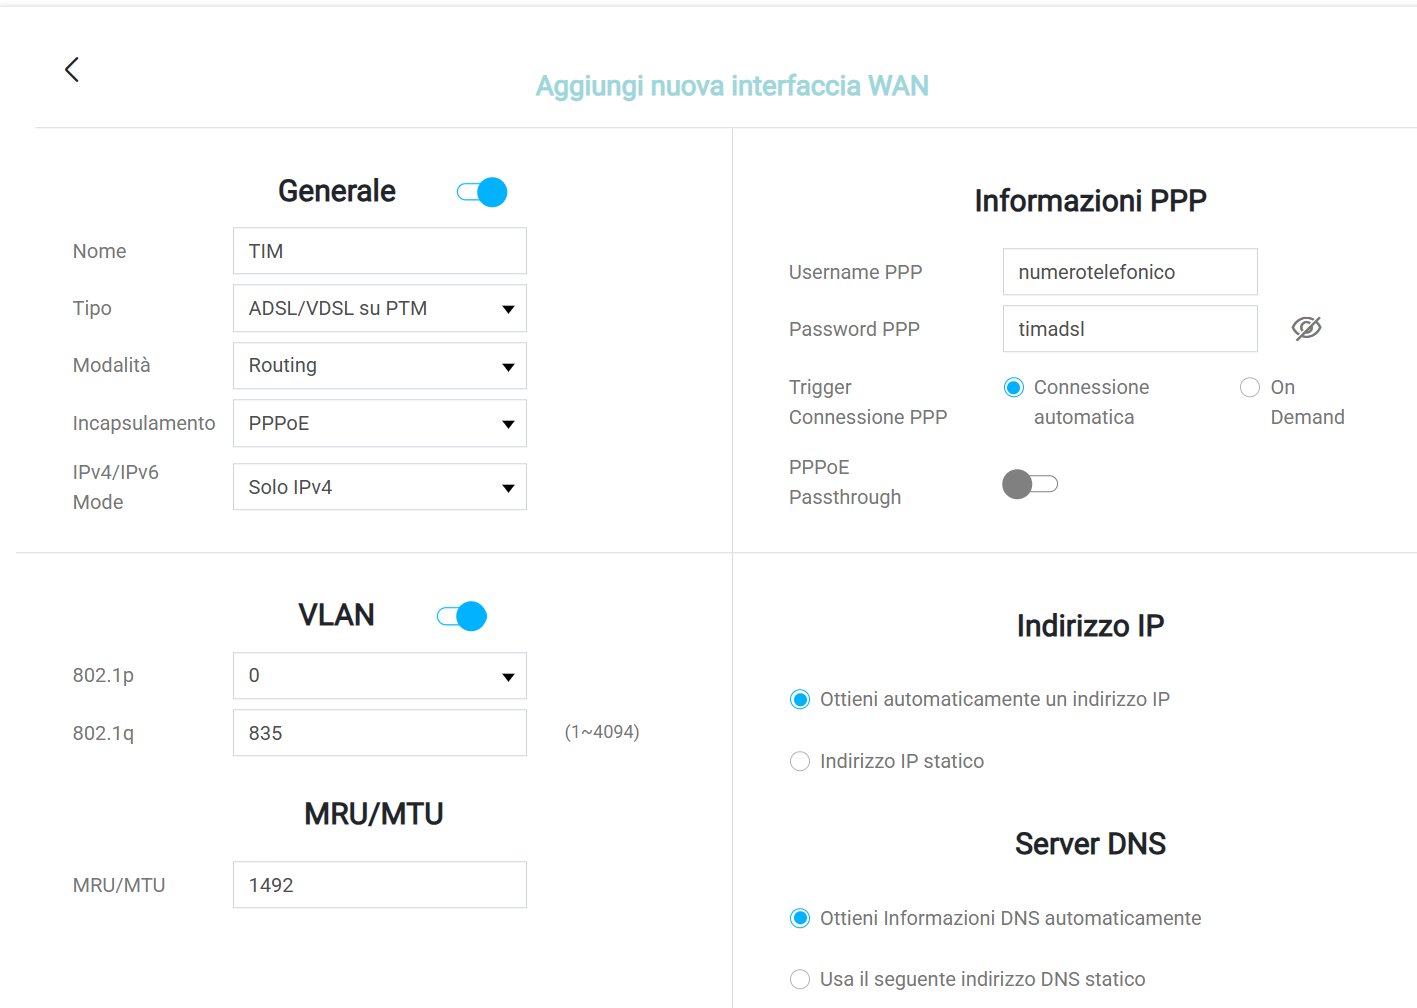
Task: Click the MRU/MTU value field
Action: pos(380,885)
